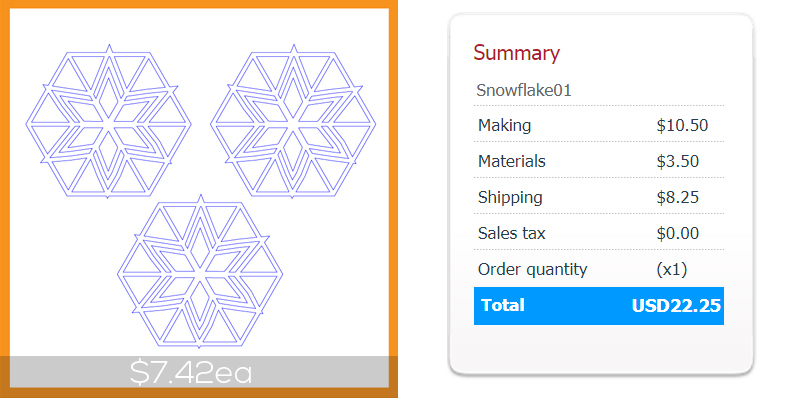Click the $10.50 making price
The height and width of the screenshot is (398, 800).
[682, 125]
